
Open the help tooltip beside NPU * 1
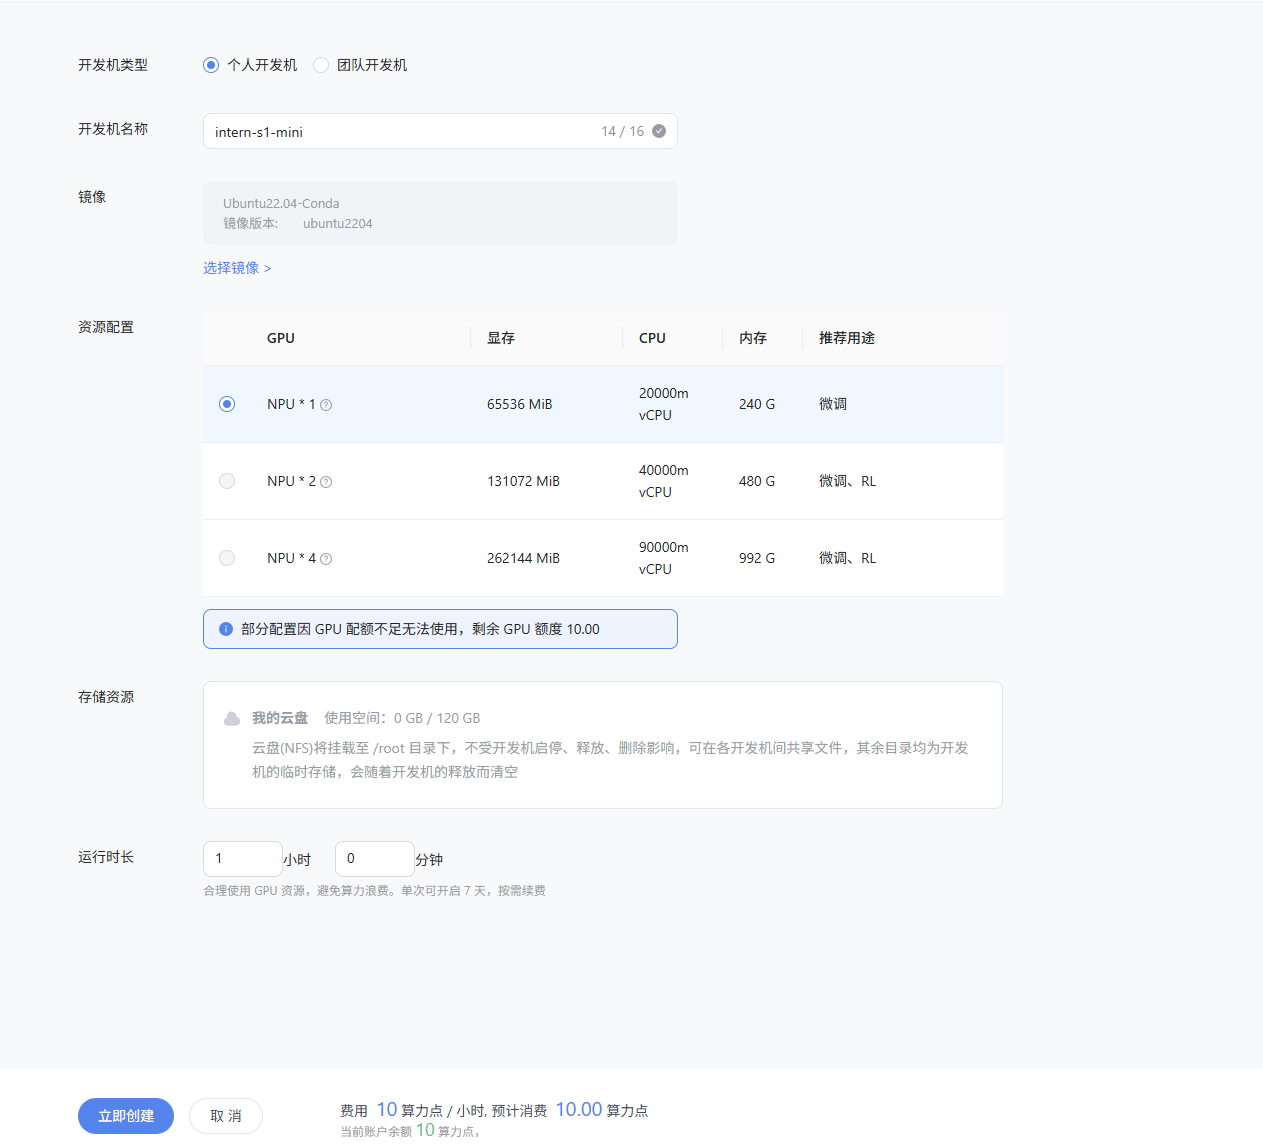(326, 404)
